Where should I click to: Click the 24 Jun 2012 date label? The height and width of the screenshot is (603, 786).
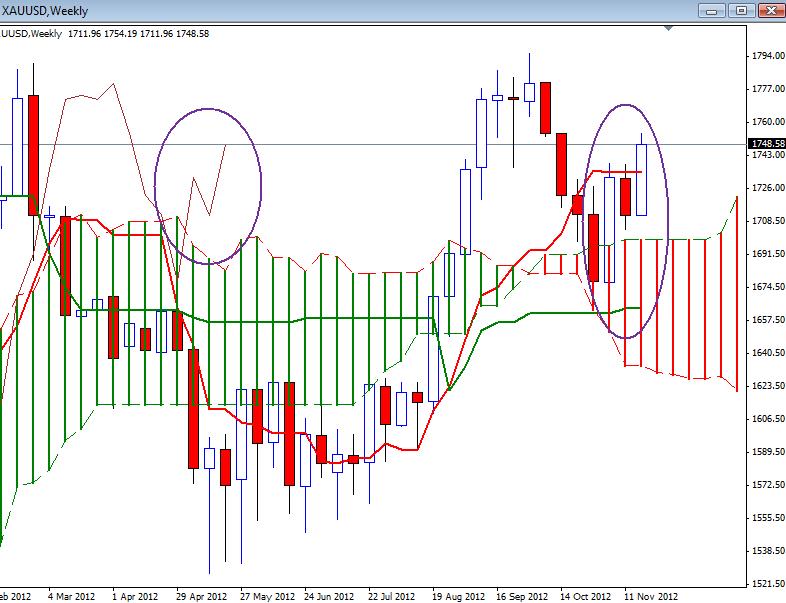pyautogui.click(x=329, y=596)
